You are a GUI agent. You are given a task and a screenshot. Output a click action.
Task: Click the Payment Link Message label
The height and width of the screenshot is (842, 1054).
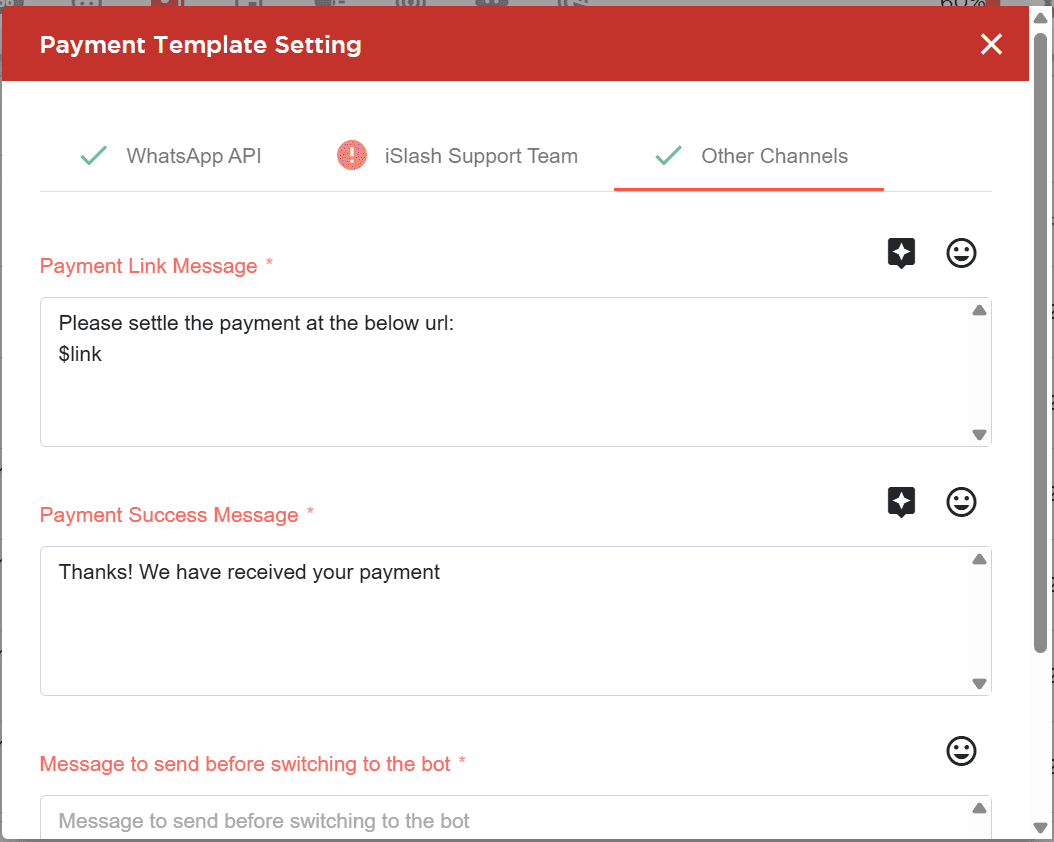149,266
